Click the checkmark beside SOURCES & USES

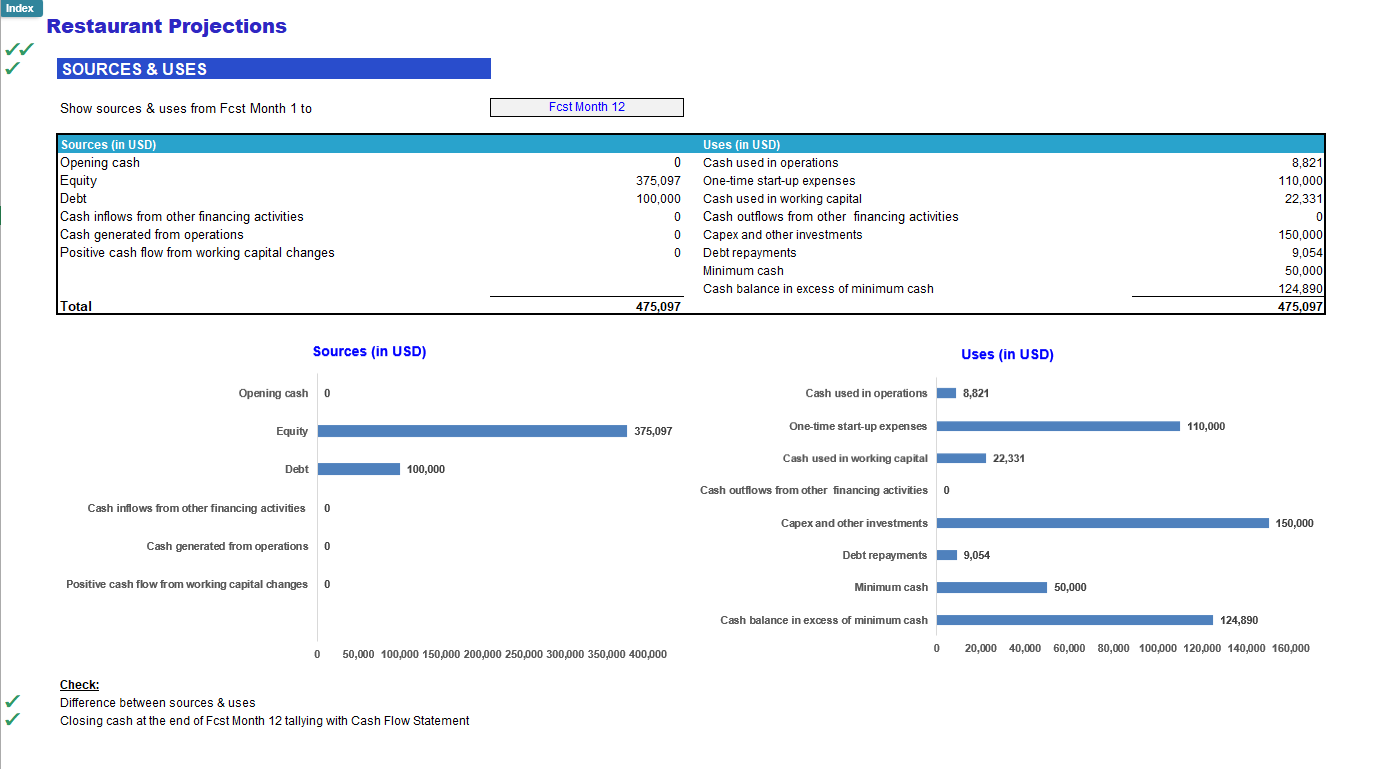click(x=12, y=68)
